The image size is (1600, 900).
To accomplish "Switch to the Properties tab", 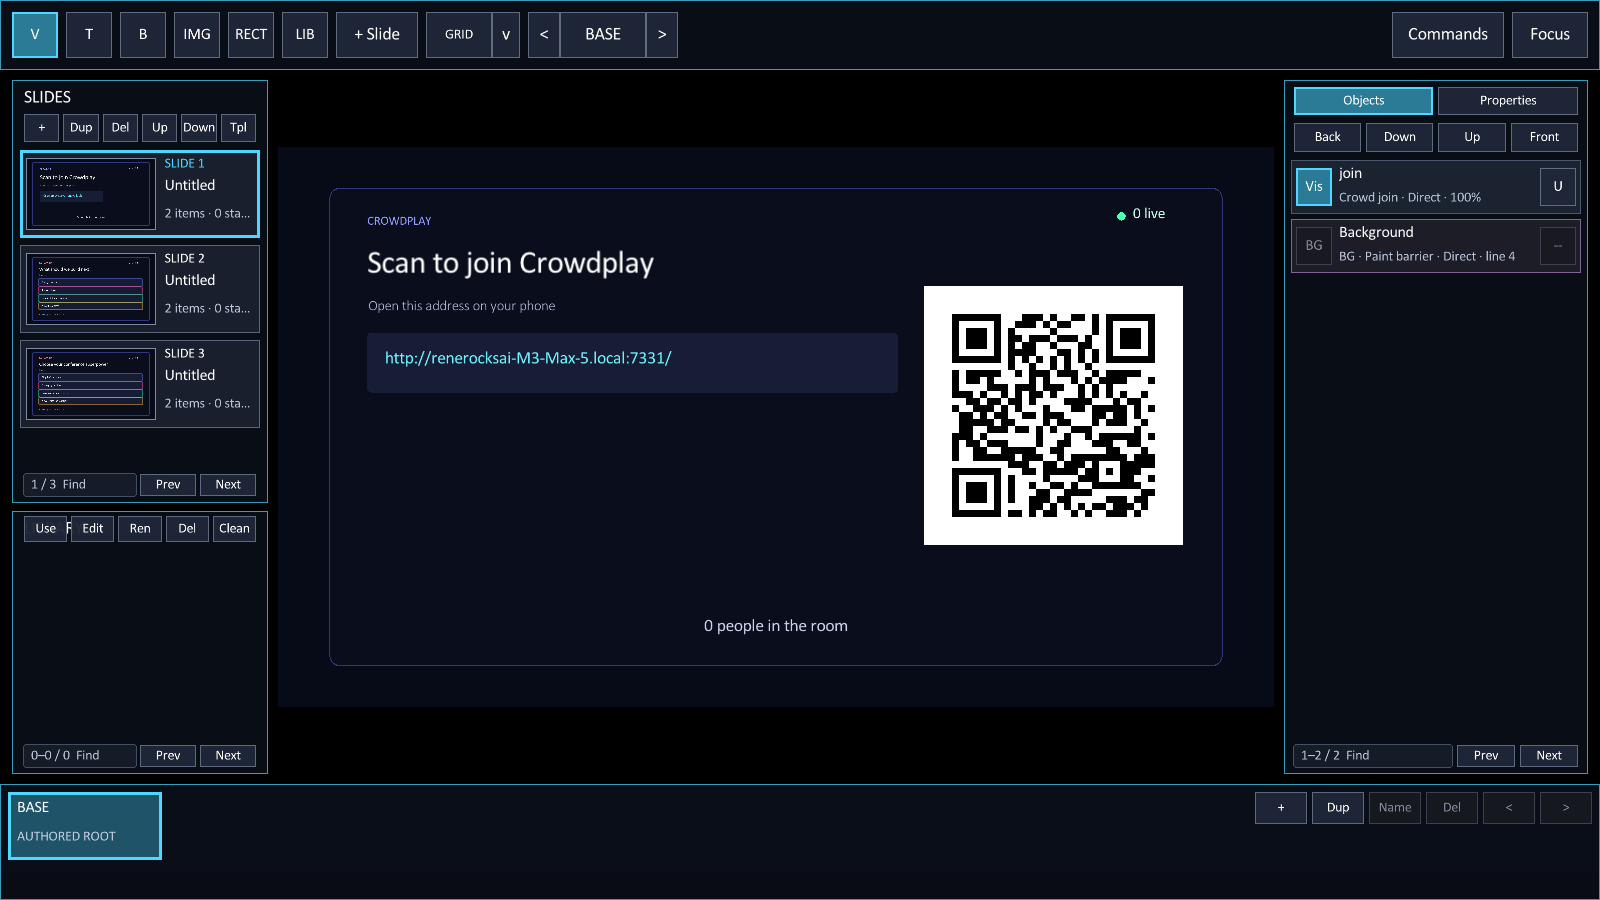I will (1508, 101).
